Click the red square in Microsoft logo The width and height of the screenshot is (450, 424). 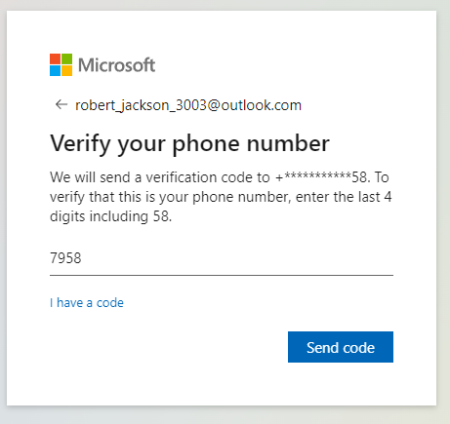click(55, 59)
